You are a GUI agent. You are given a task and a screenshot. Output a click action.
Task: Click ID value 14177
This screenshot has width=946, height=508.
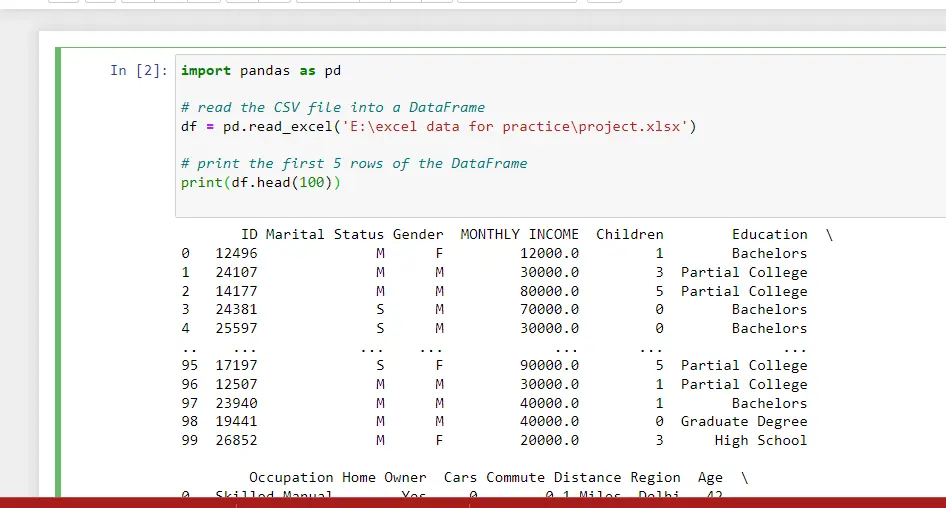[x=236, y=291]
